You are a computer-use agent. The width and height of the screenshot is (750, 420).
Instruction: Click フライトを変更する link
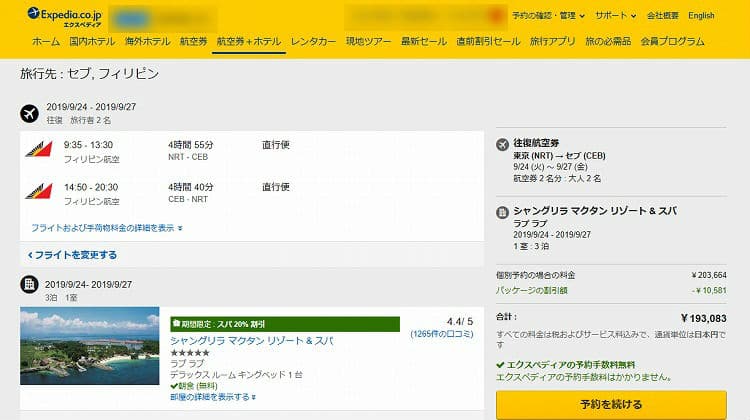[x=72, y=255]
